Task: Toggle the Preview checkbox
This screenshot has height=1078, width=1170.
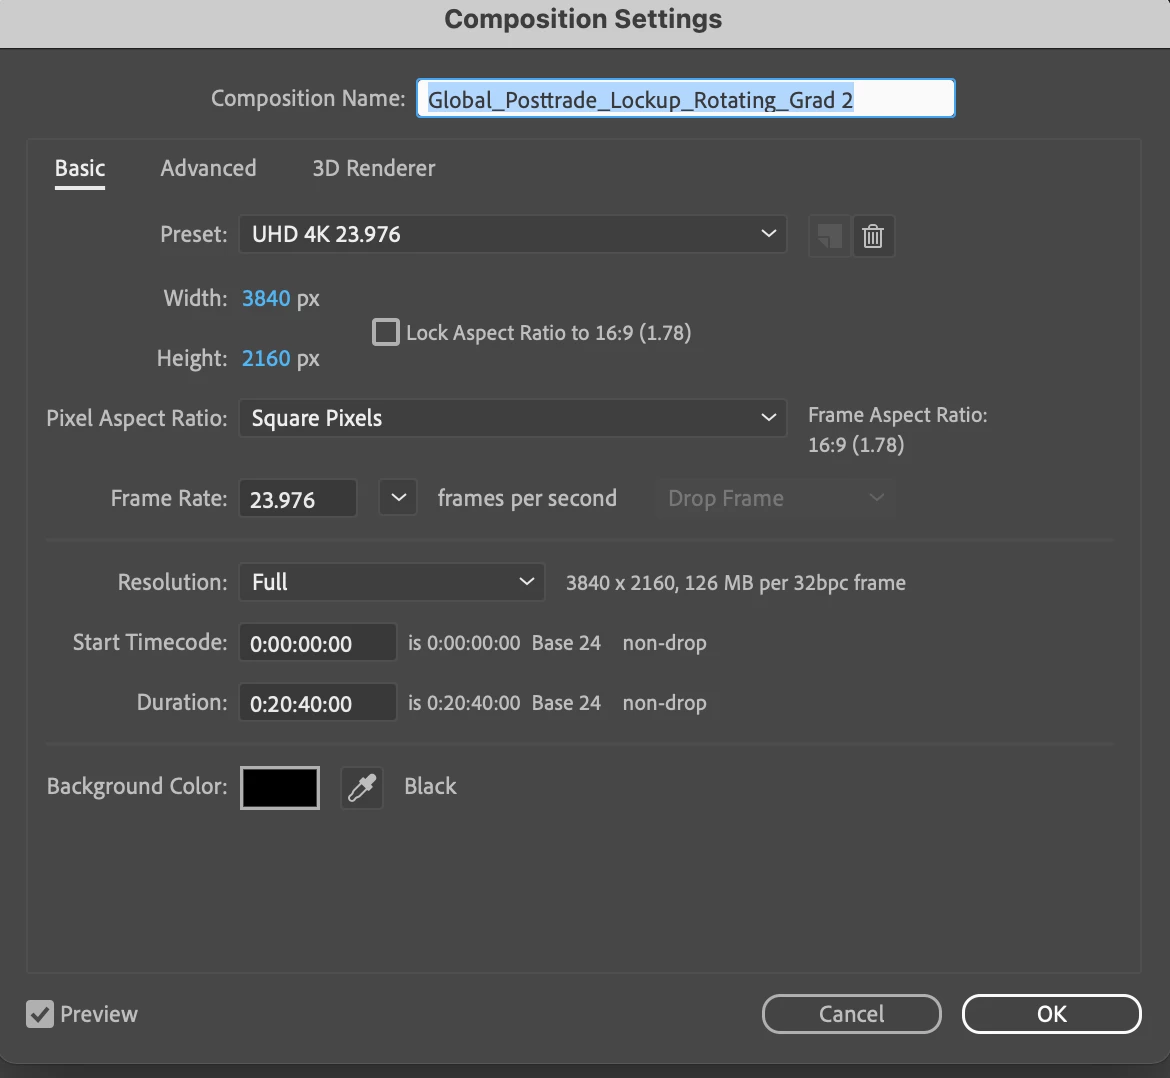Action: pyautogui.click(x=40, y=1014)
